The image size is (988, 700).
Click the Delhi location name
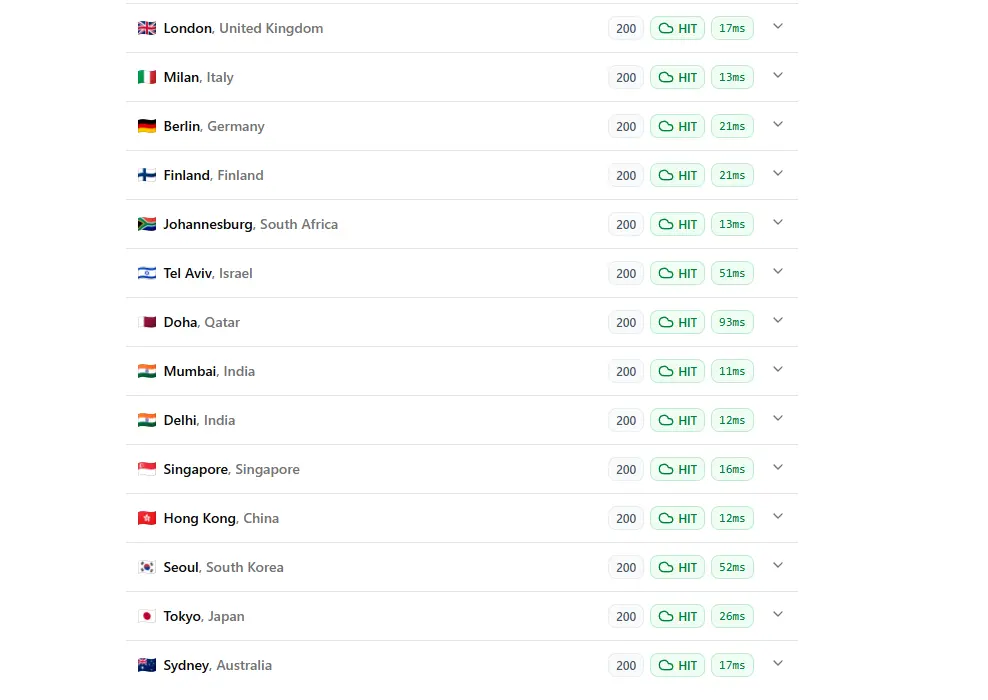click(x=180, y=420)
